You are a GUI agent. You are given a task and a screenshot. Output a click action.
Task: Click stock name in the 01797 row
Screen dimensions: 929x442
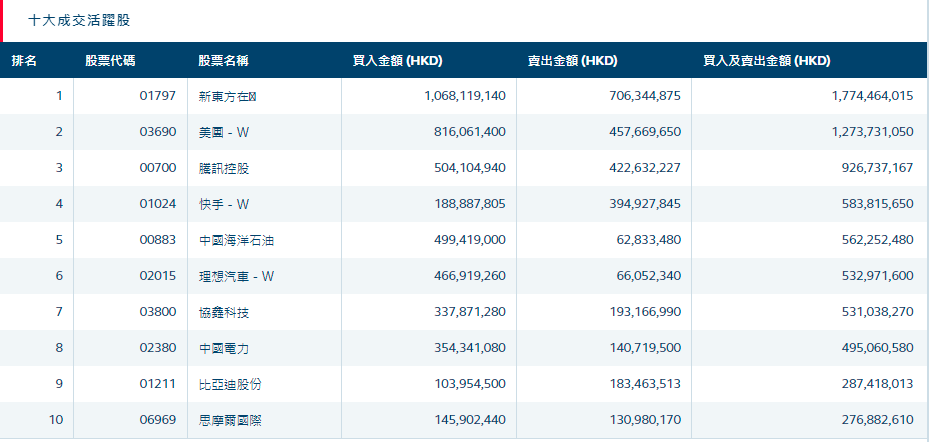pyautogui.click(x=228, y=97)
